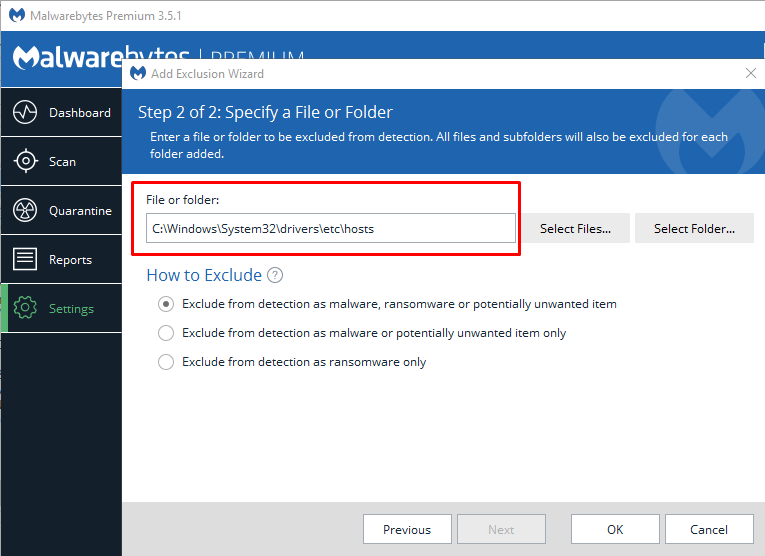Viewport: 765px width, 556px height.
Task: Click the disabled Next button
Action: point(502,529)
